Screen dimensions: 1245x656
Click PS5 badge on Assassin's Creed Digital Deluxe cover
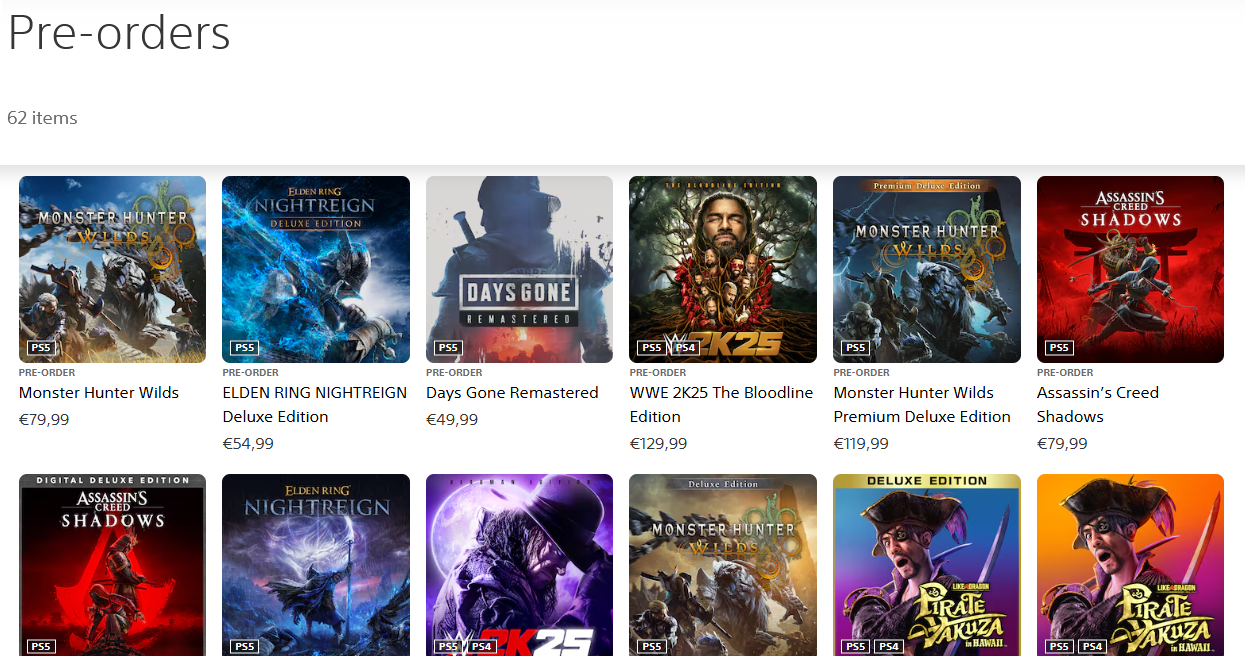click(41, 647)
